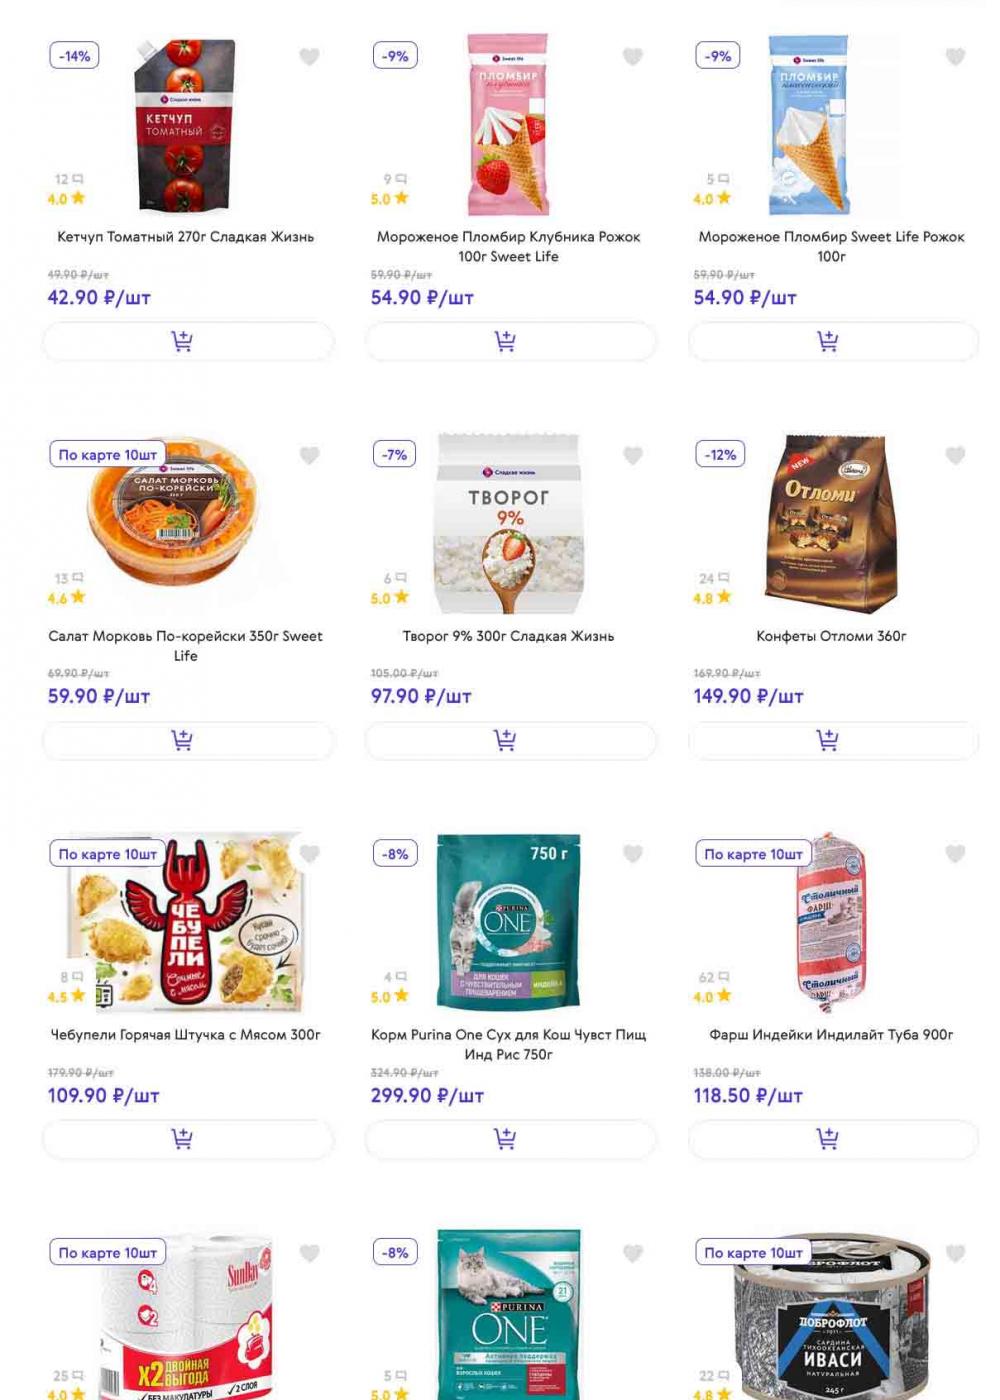Toggle heart on Фарш Индейки Индилайт

pyautogui.click(x=956, y=854)
